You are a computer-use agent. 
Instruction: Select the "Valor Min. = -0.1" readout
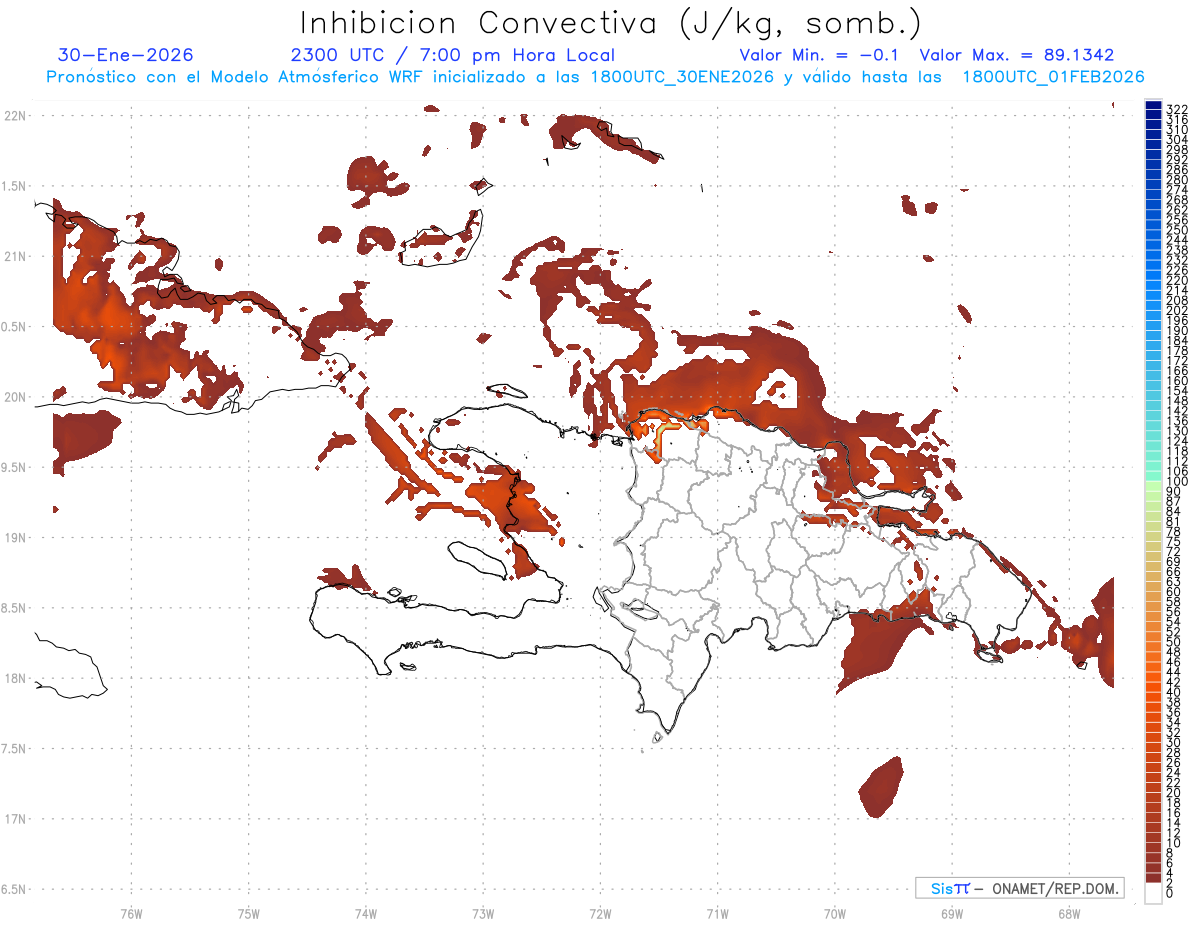coord(821,55)
